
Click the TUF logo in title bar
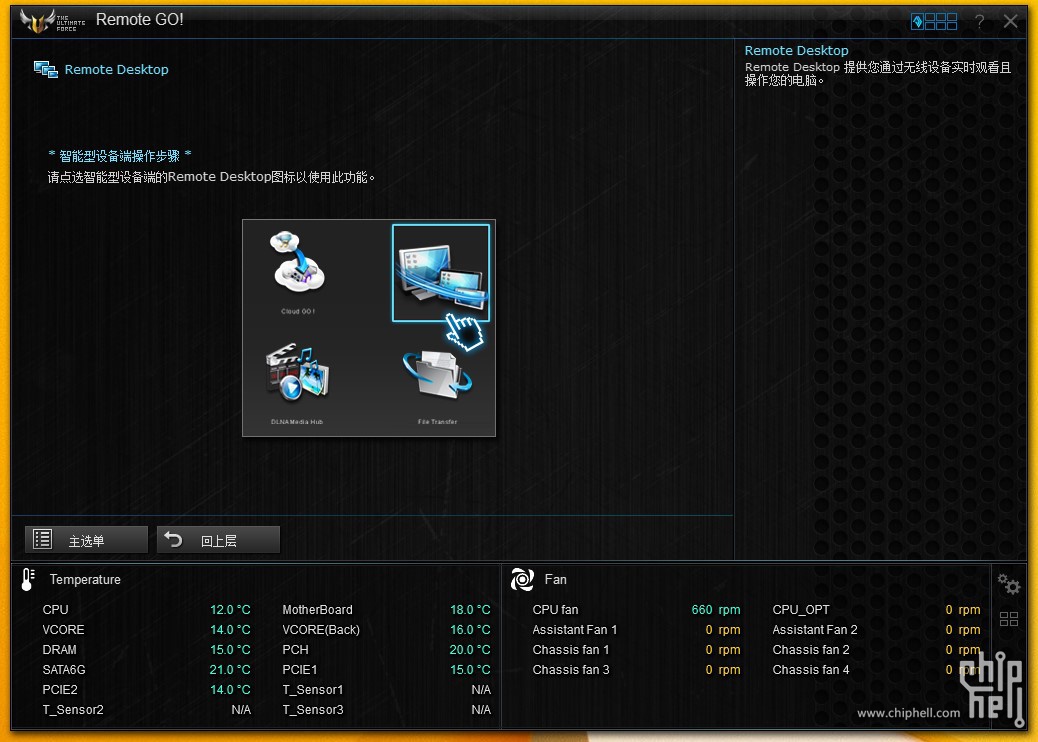point(52,21)
